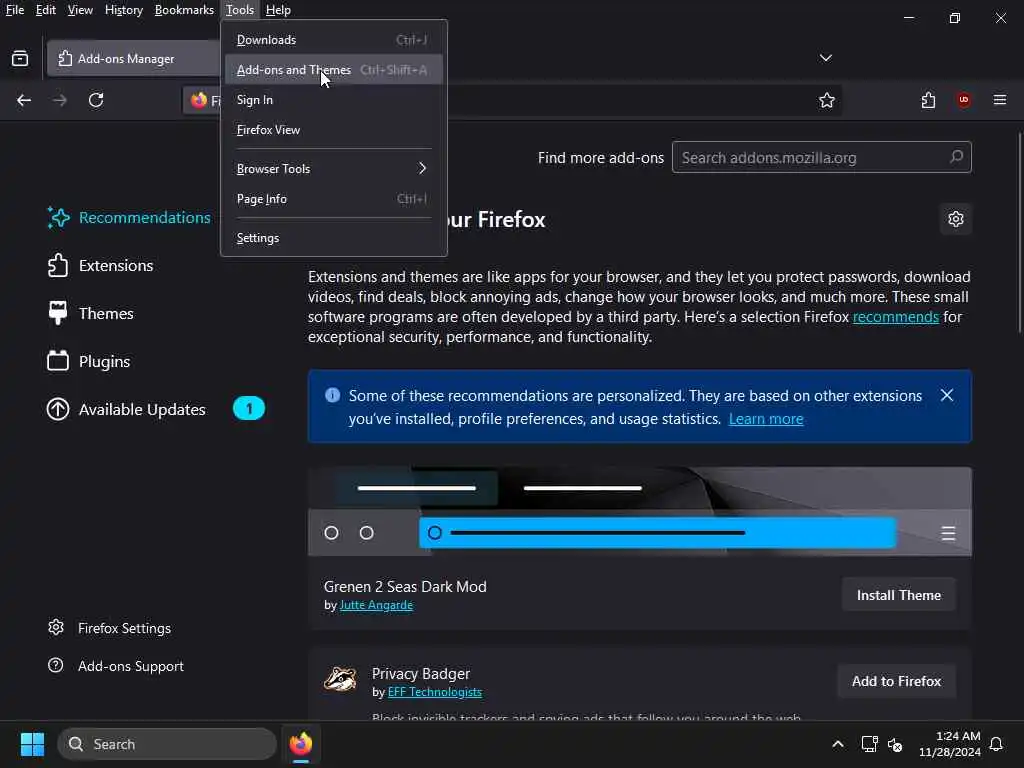Open the Jutte Angarde author link
The height and width of the screenshot is (768, 1024).
[376, 605]
